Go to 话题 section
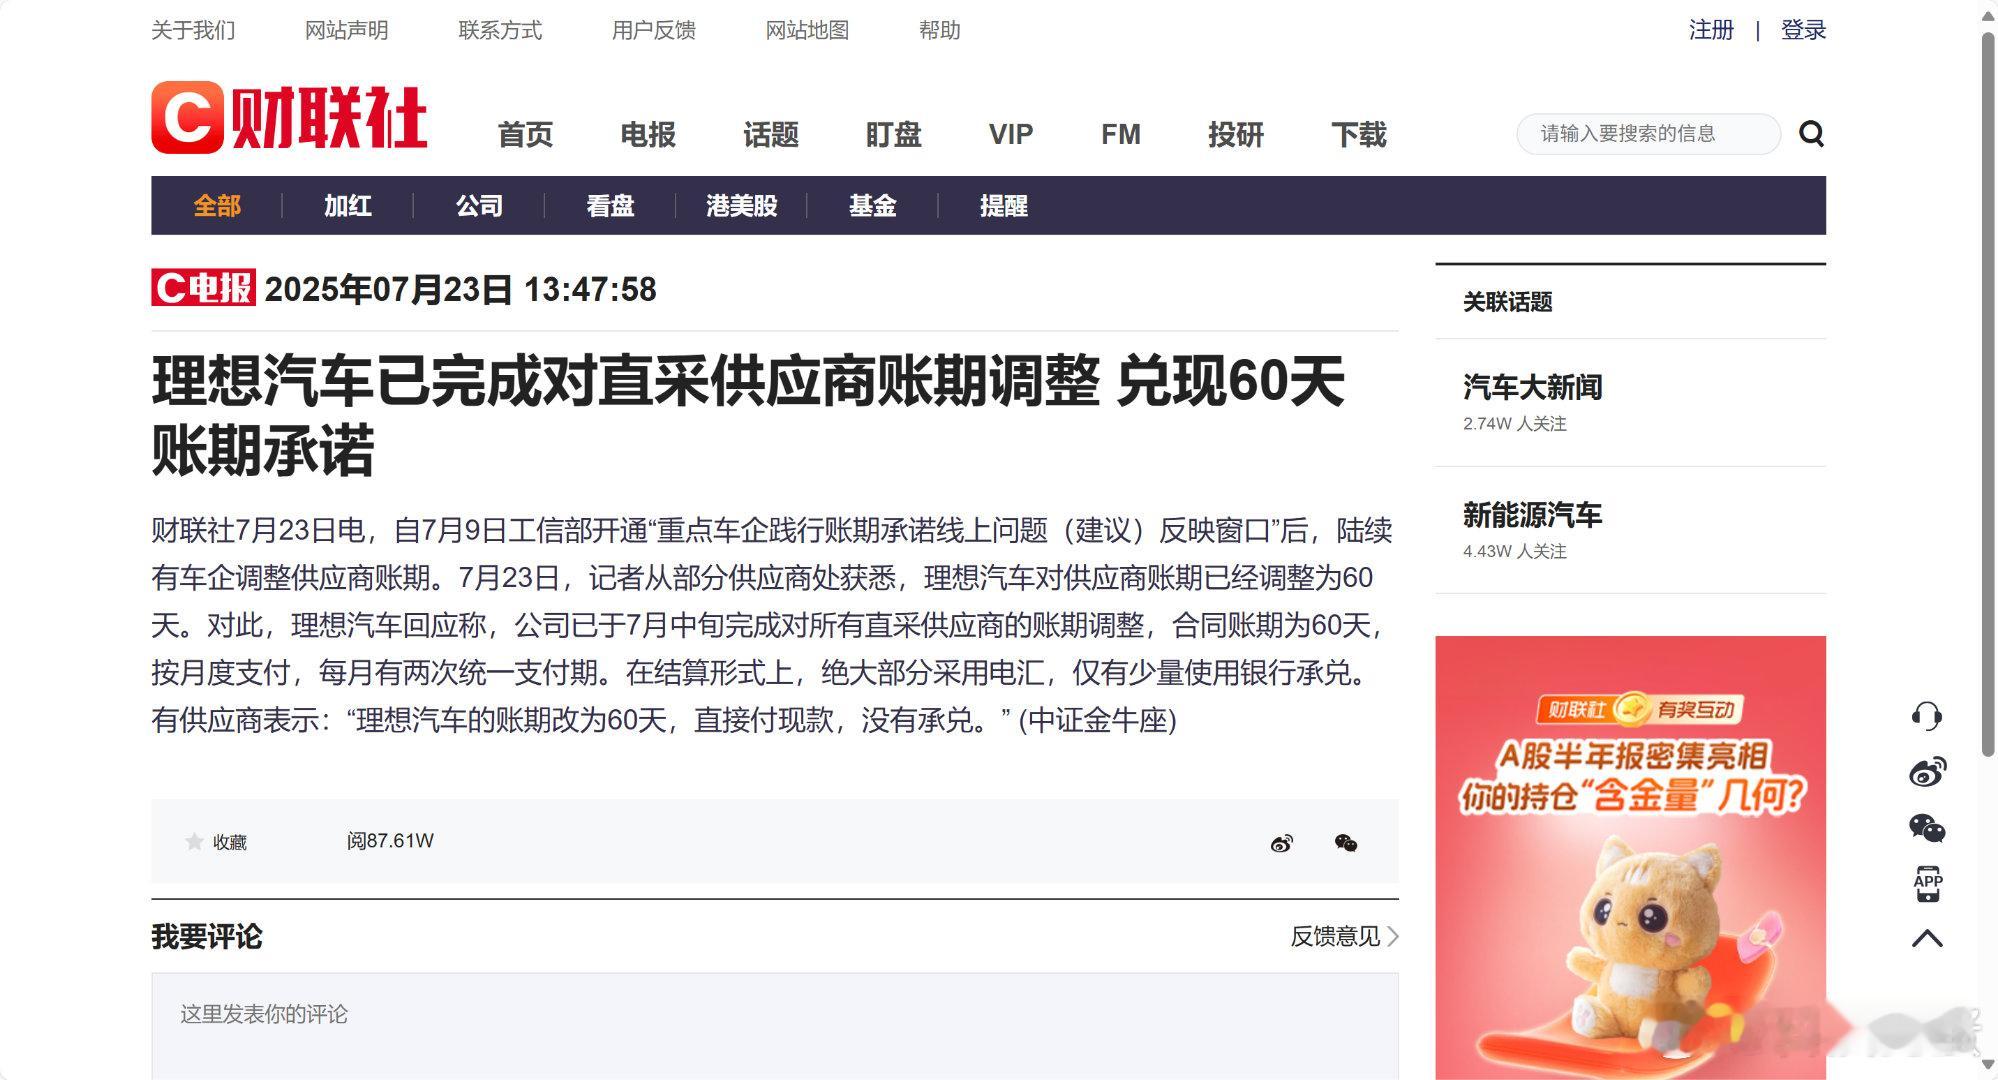This screenshot has height=1080, width=1998. point(771,134)
